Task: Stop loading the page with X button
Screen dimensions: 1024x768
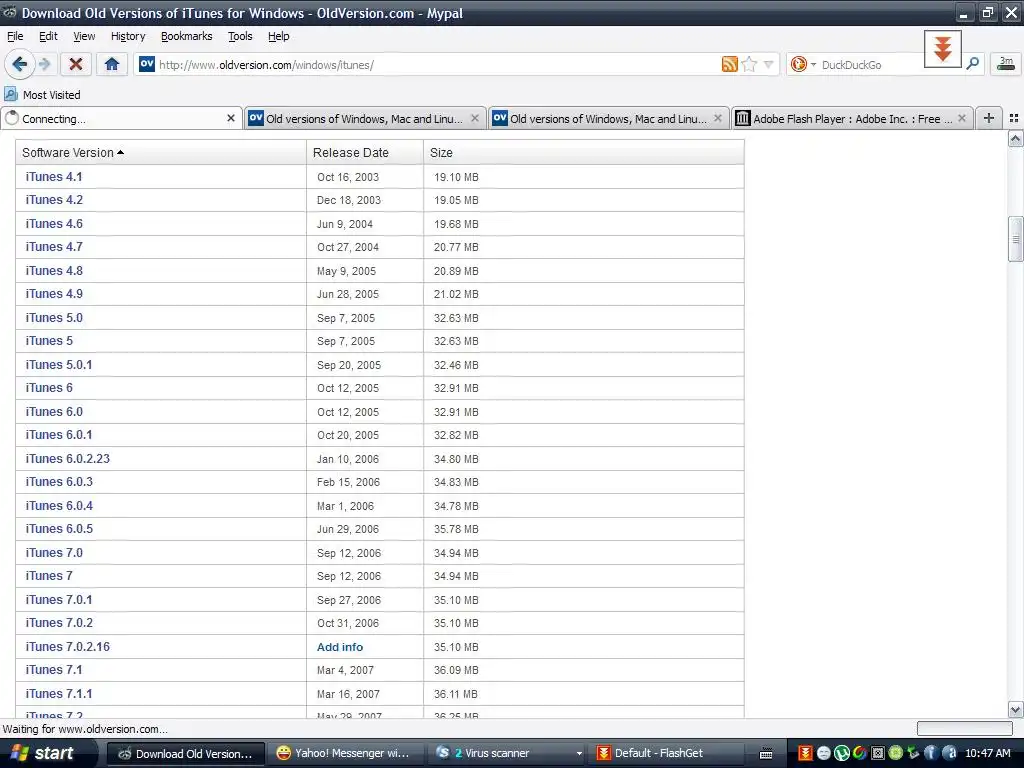Action: [76, 64]
